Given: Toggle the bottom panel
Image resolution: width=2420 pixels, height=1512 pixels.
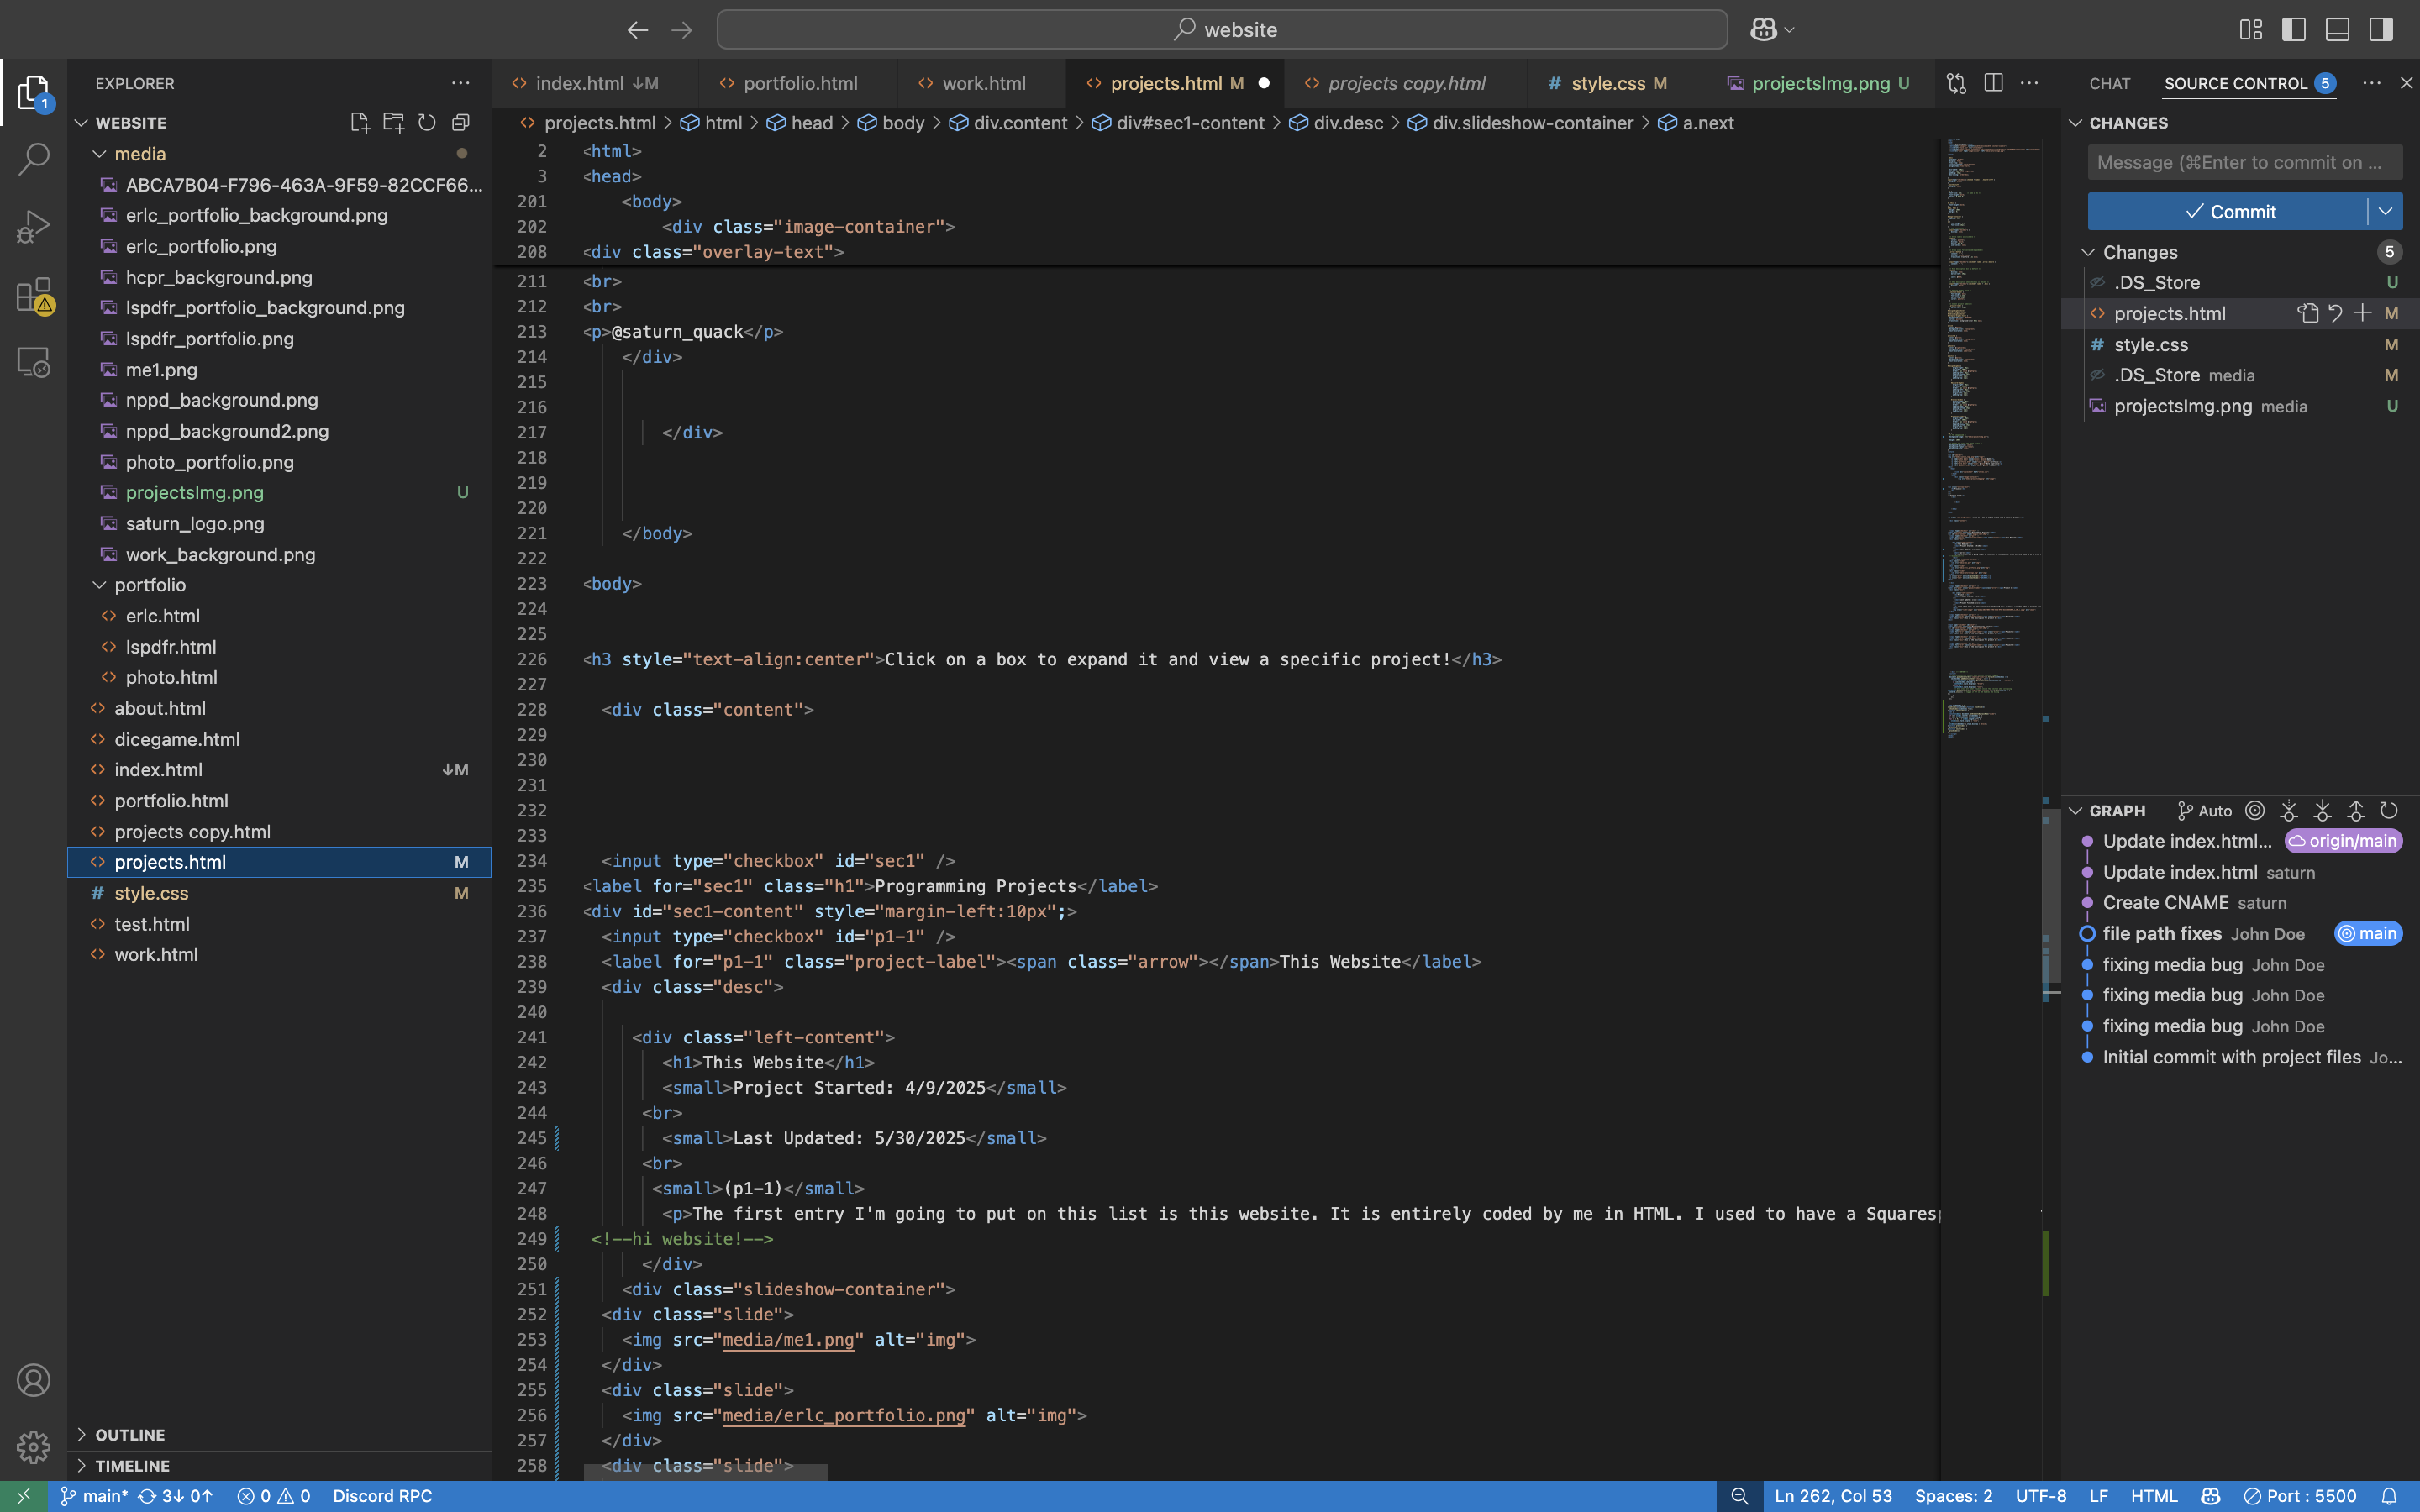Looking at the screenshot, I should coord(2337,30).
